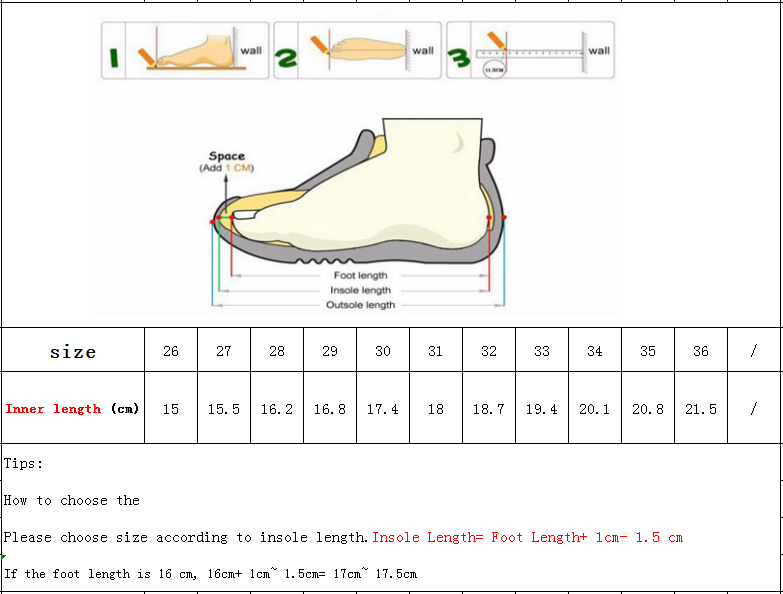
Task: Click the 'Insole length' dimension label
Action: pyautogui.click(x=360, y=290)
